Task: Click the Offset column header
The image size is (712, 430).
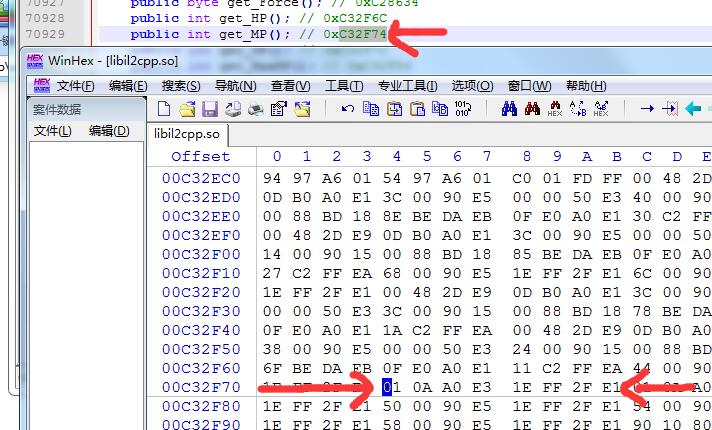Action: tap(201, 157)
